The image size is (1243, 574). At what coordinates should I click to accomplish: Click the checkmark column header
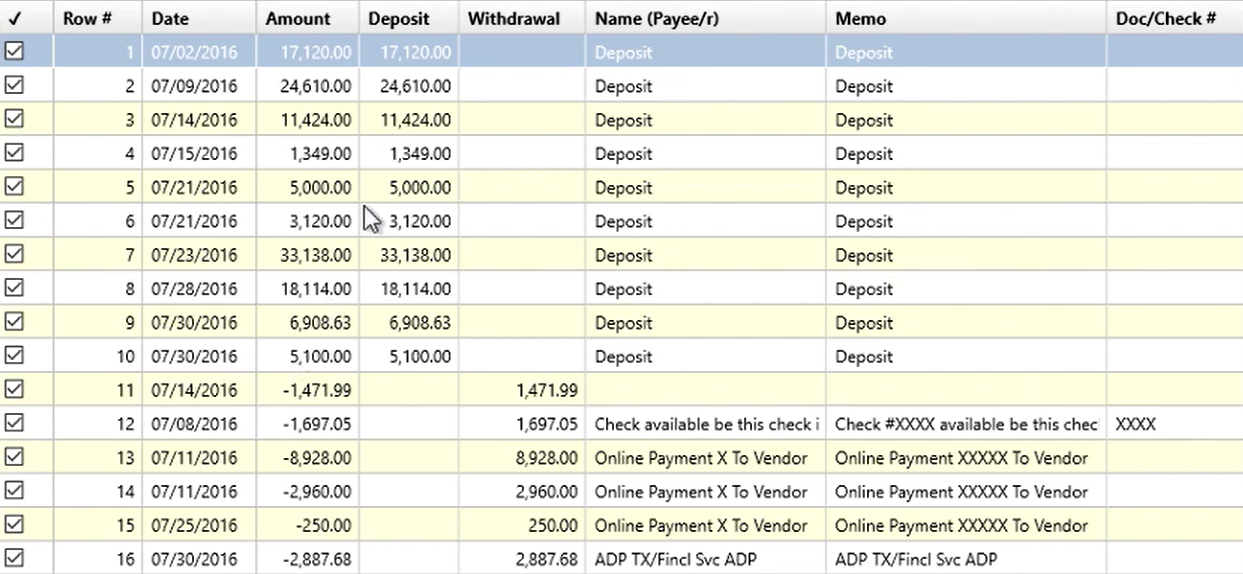[x=27, y=18]
